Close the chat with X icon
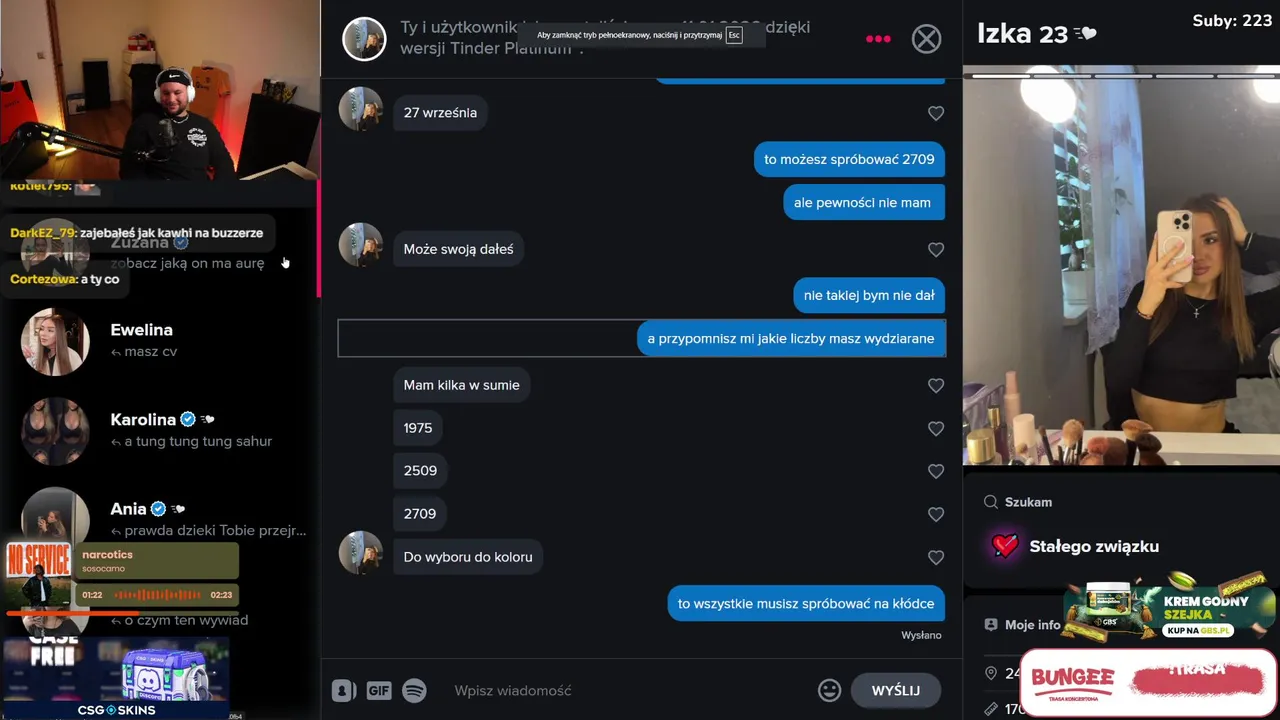This screenshot has width=1280, height=720. pyautogui.click(x=927, y=39)
